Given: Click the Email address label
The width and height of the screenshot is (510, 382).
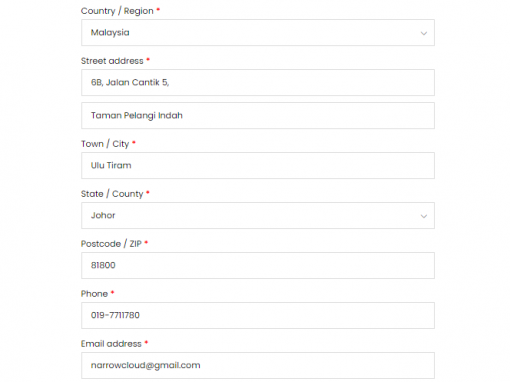Looking at the screenshot, I should [x=111, y=344].
